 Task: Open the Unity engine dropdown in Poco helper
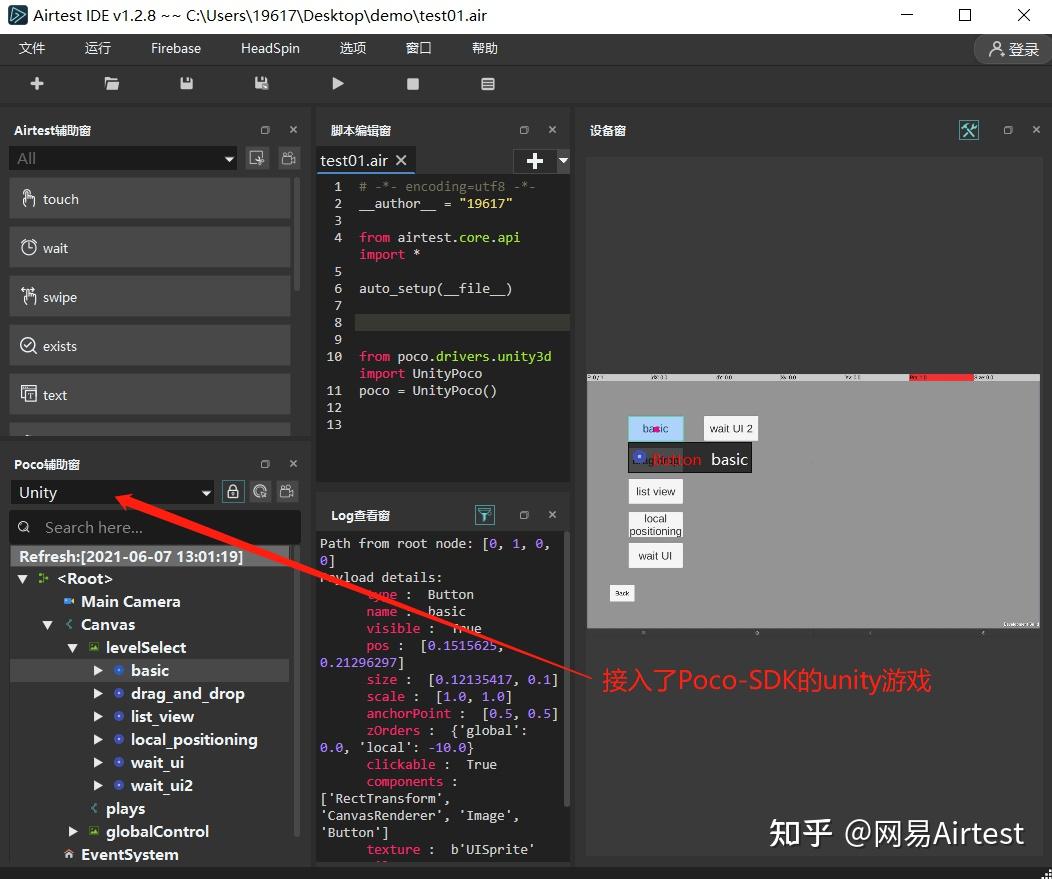click(112, 492)
